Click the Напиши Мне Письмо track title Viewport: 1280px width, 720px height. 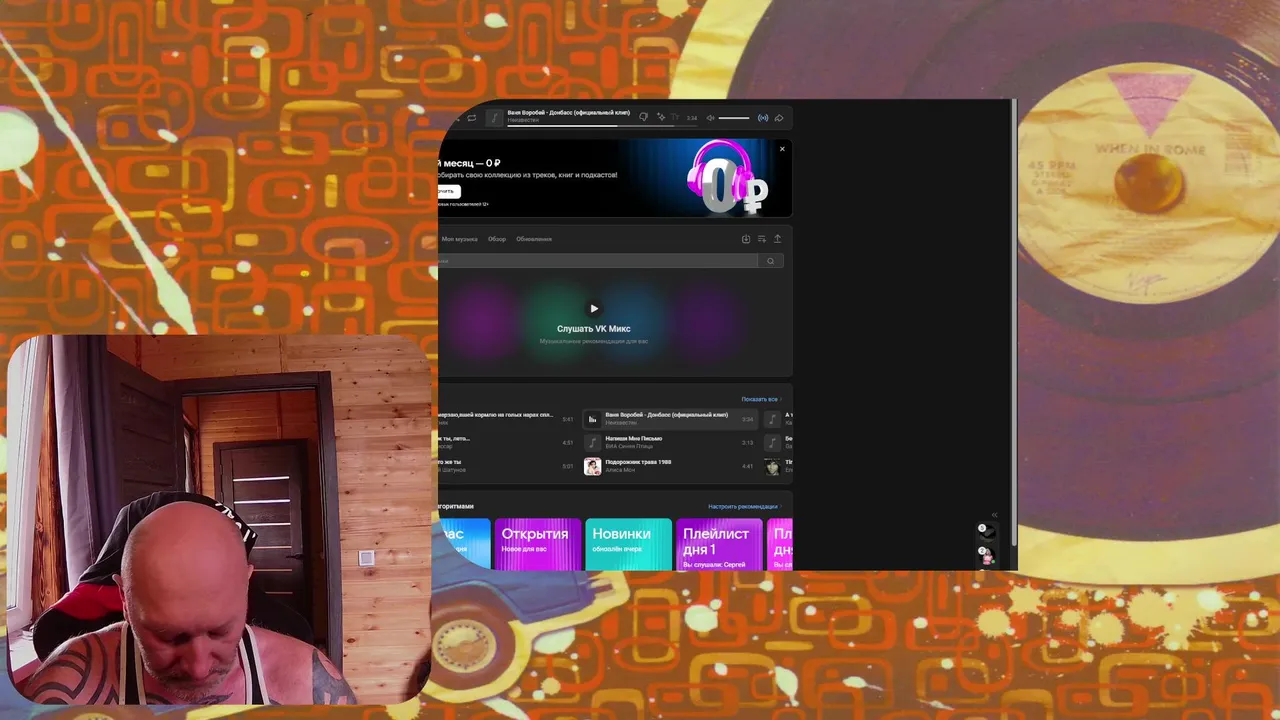pos(634,439)
